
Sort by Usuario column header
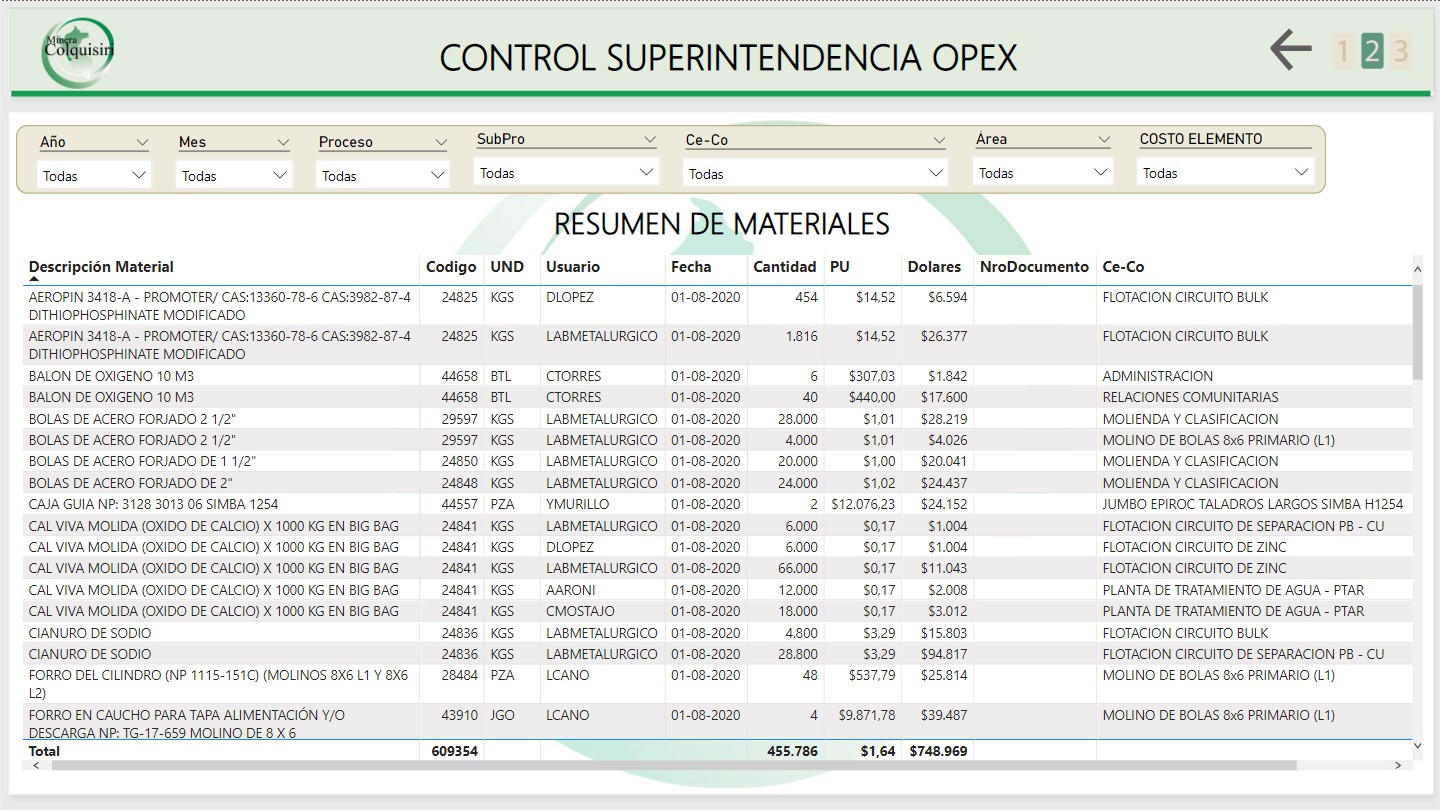(573, 267)
